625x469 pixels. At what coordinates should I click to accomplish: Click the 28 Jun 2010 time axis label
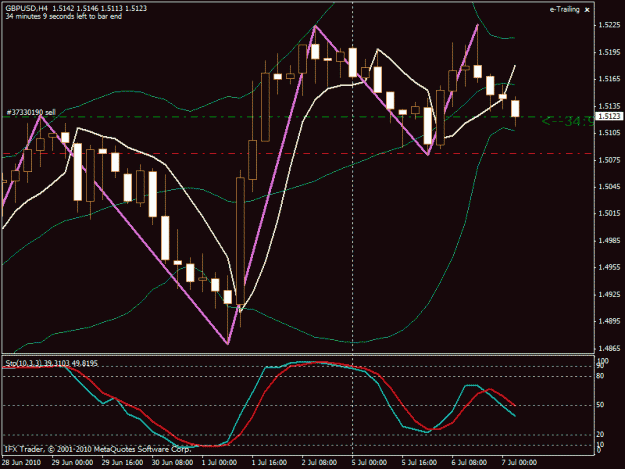click(21, 462)
